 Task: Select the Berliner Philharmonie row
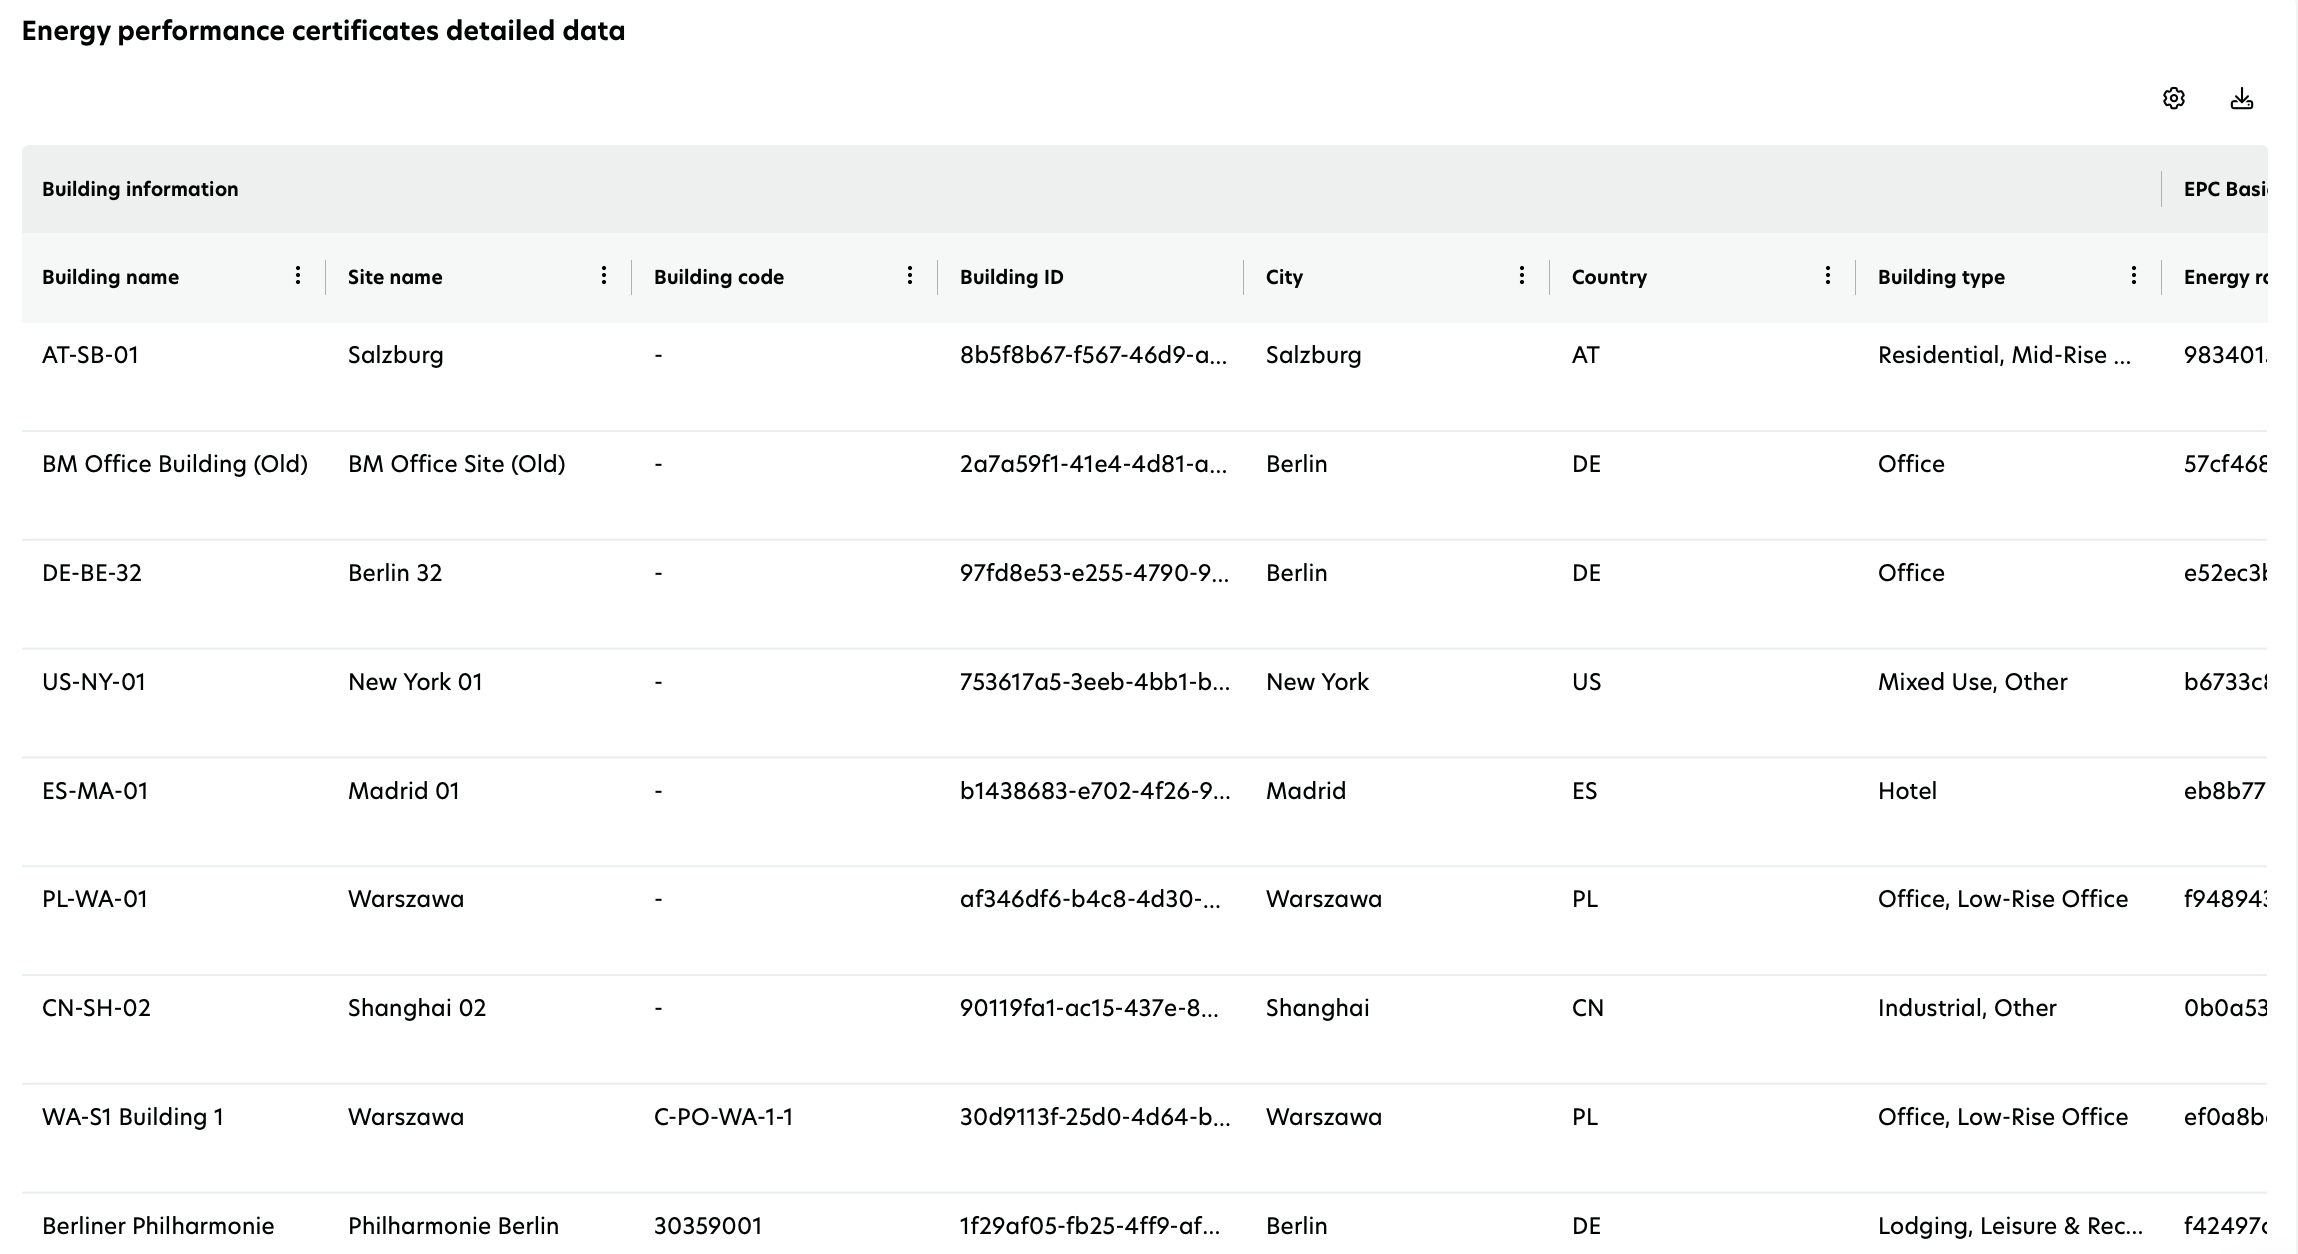pyautogui.click(x=158, y=1226)
